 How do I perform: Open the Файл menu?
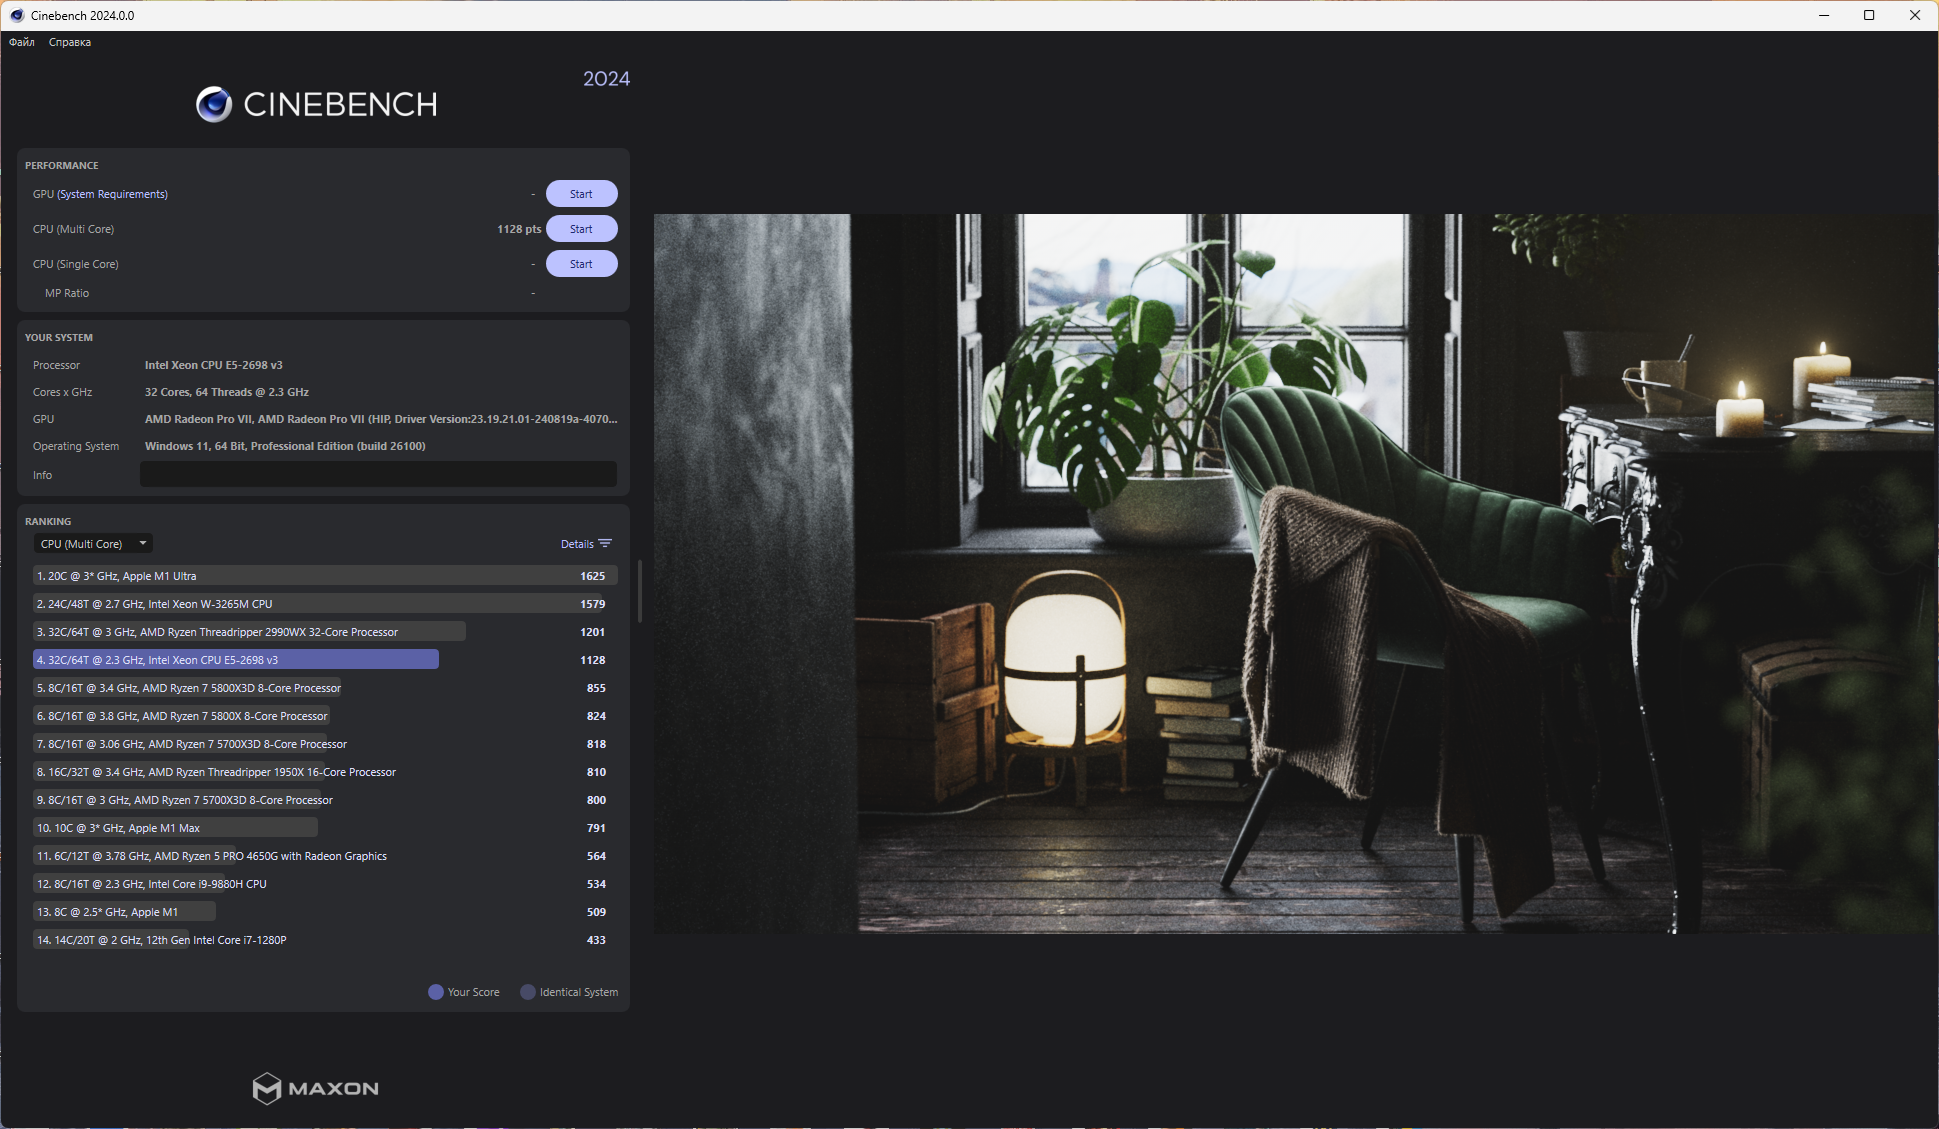point(22,42)
